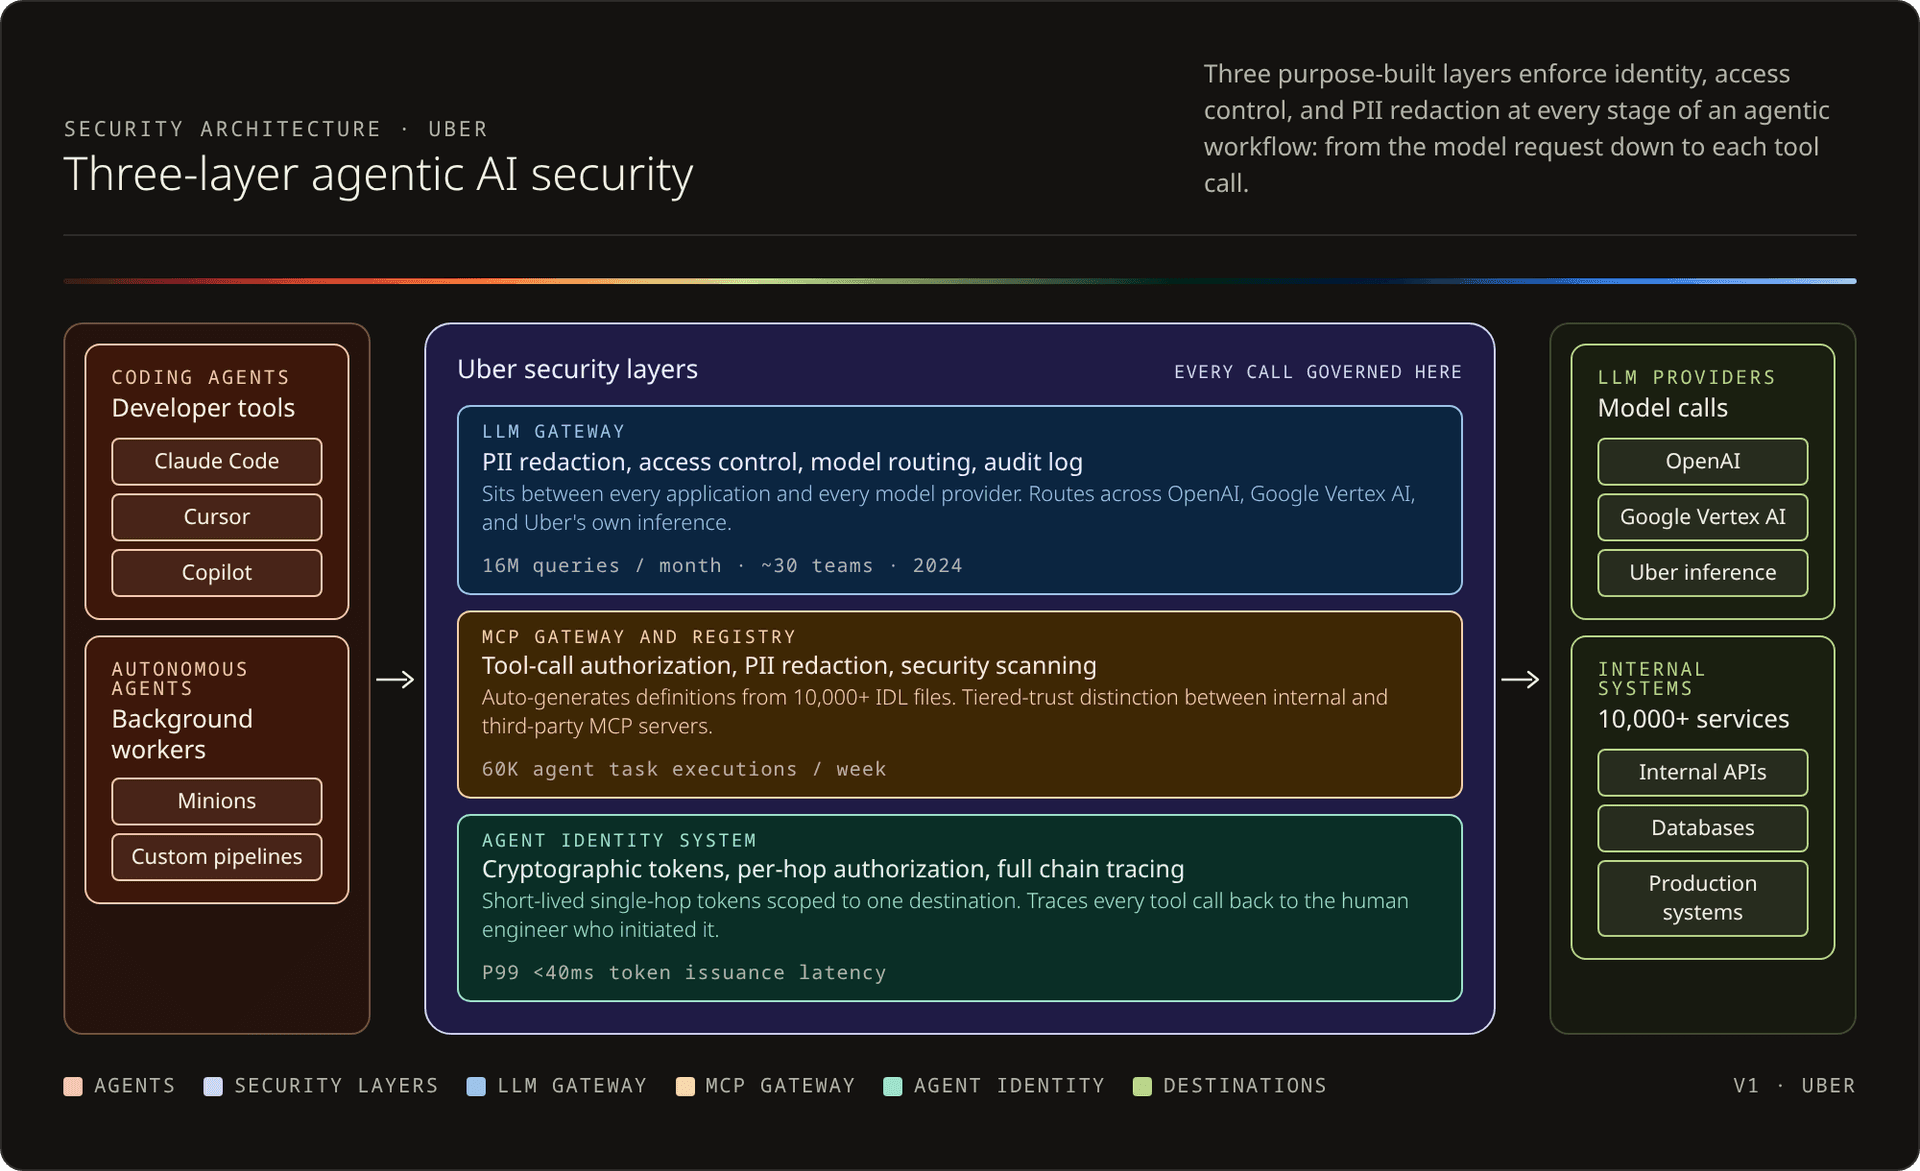
Task: Select the Databases box
Action: (1702, 828)
